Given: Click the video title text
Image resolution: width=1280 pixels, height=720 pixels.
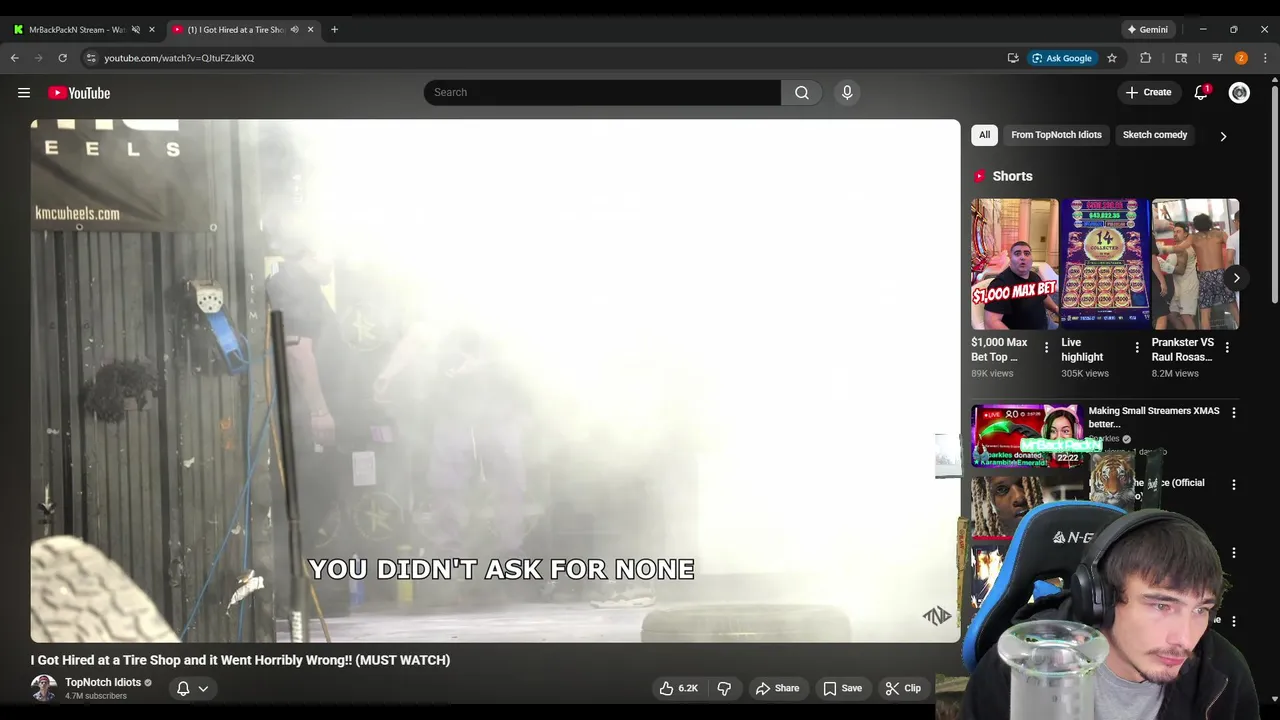Looking at the screenshot, I should 240,660.
